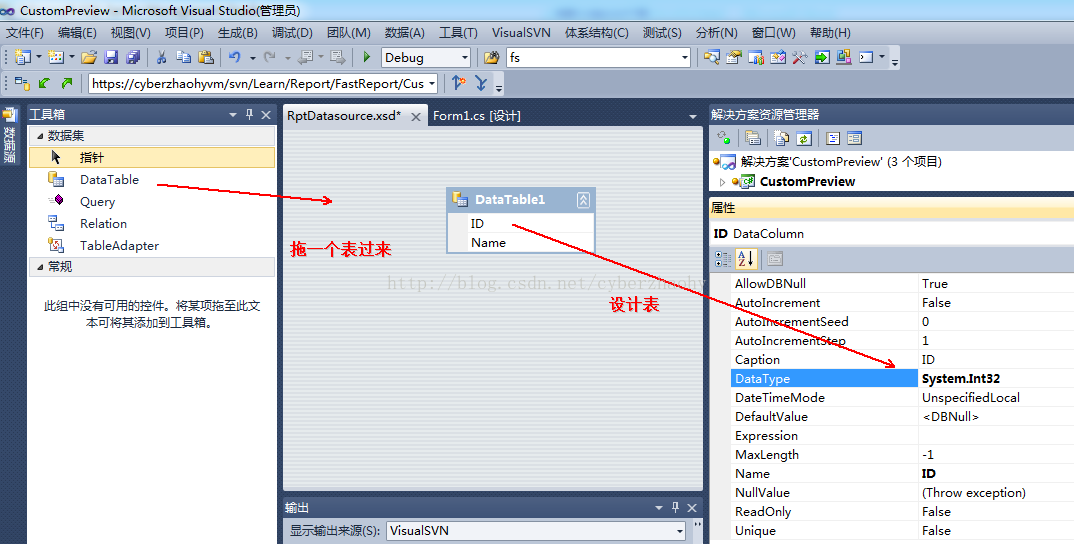Select TableAdapter in the toolbox
This screenshot has width=1074, height=544.
click(x=152, y=245)
